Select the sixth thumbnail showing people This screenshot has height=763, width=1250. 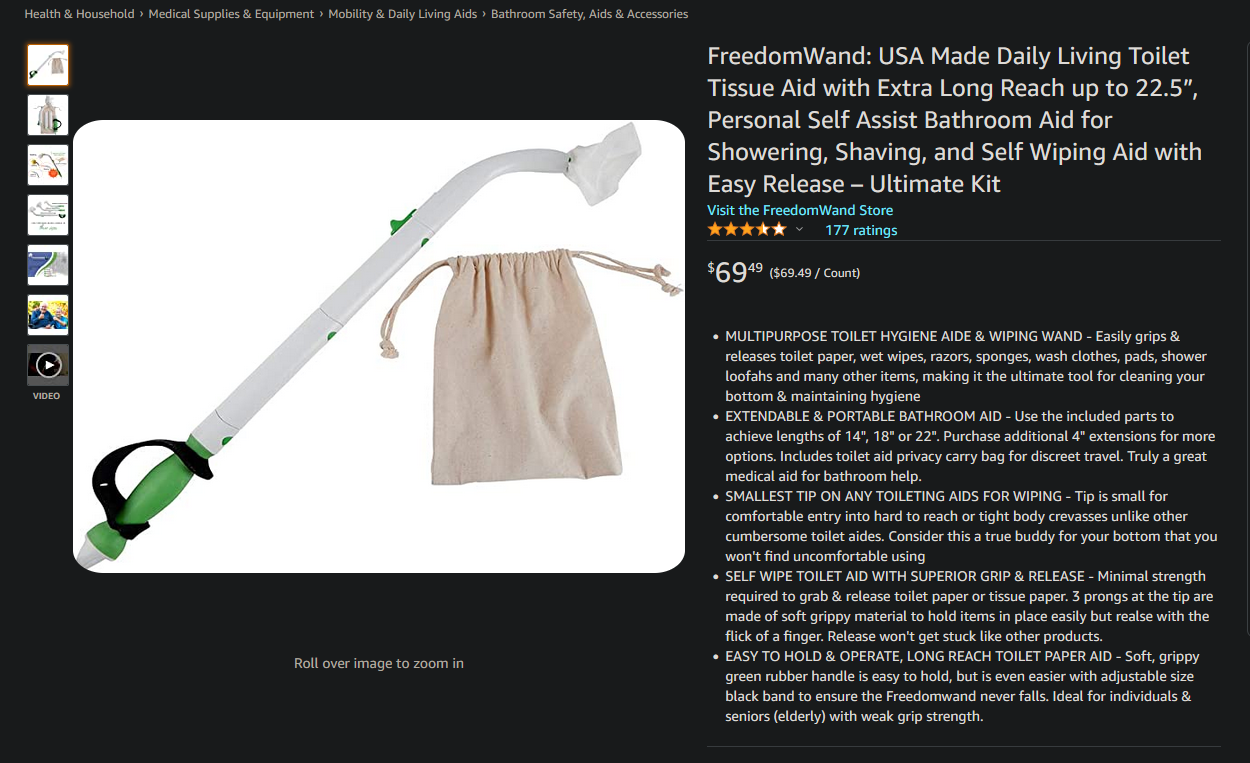tap(48, 315)
